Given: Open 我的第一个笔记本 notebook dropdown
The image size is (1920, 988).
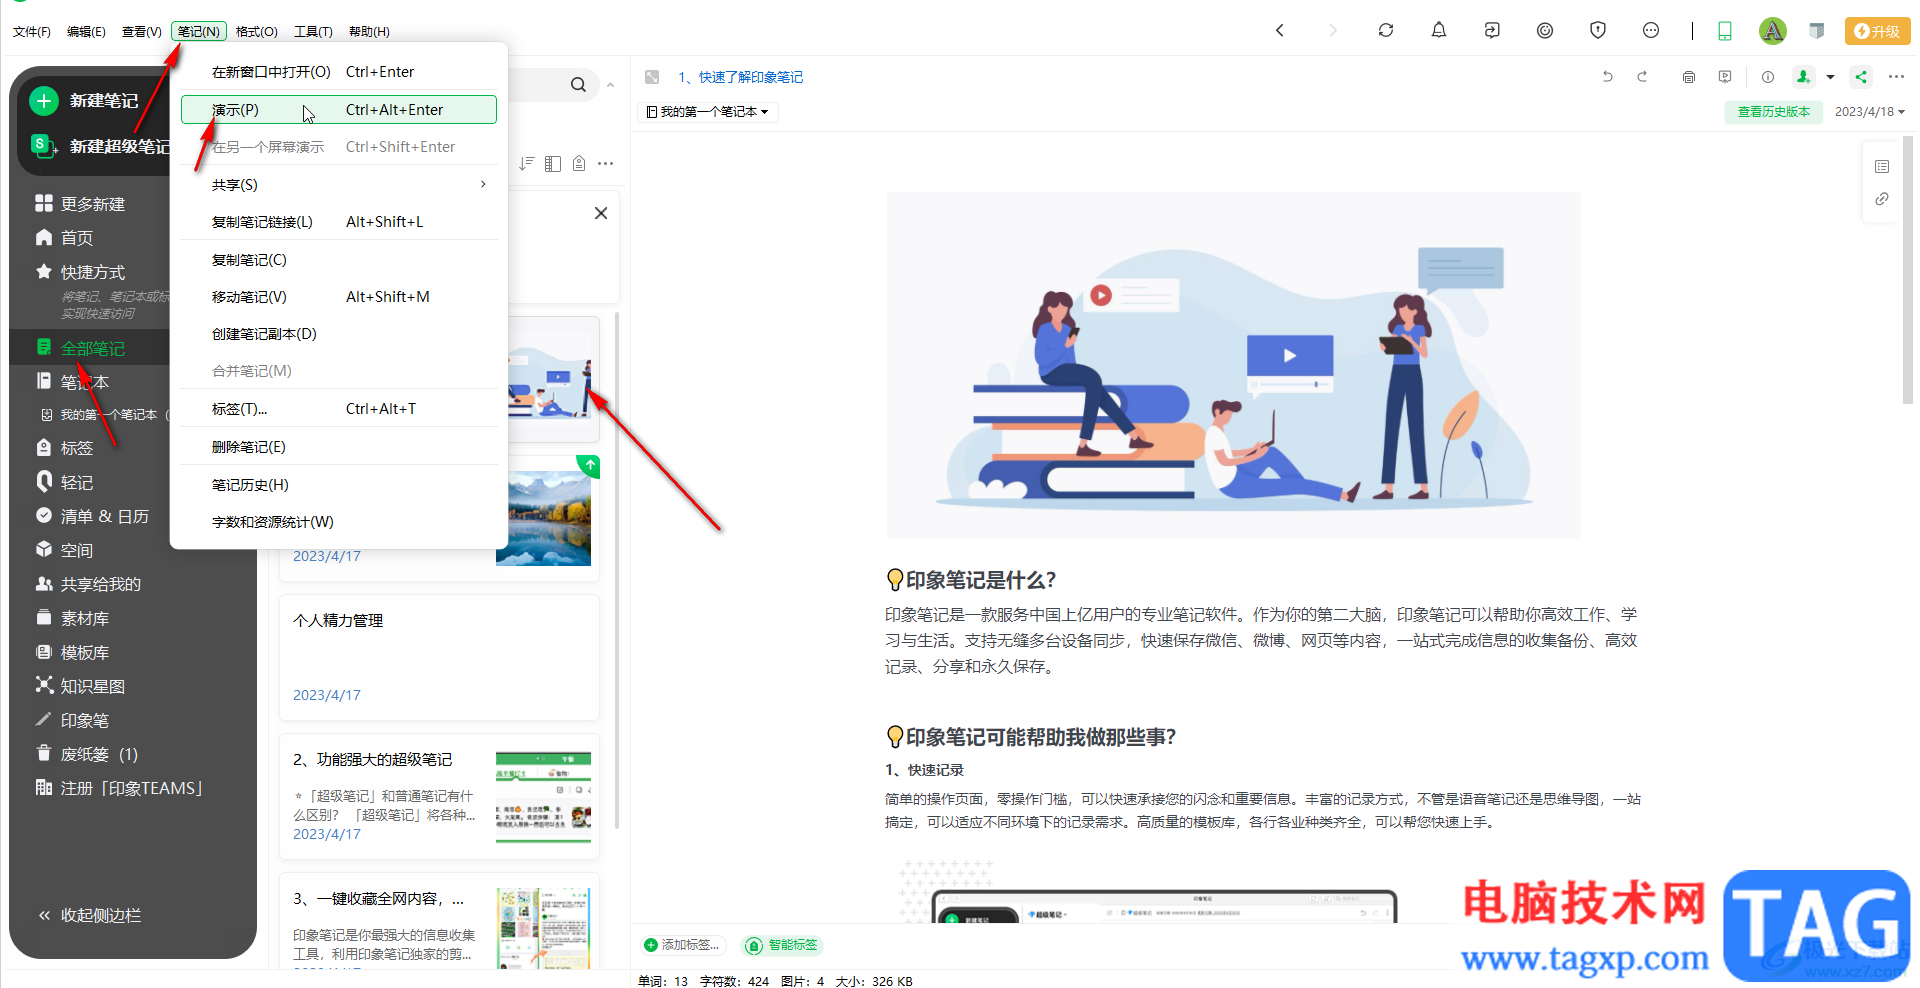Looking at the screenshot, I should tap(707, 112).
